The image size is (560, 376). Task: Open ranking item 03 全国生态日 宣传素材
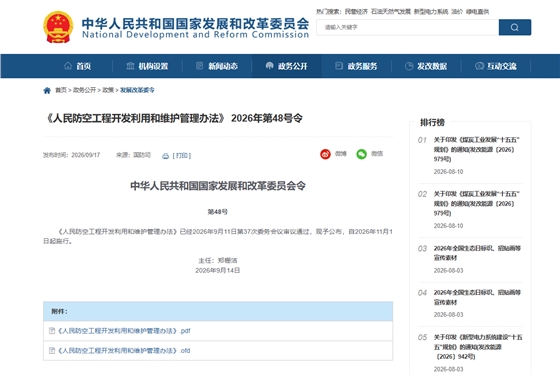tap(477, 253)
